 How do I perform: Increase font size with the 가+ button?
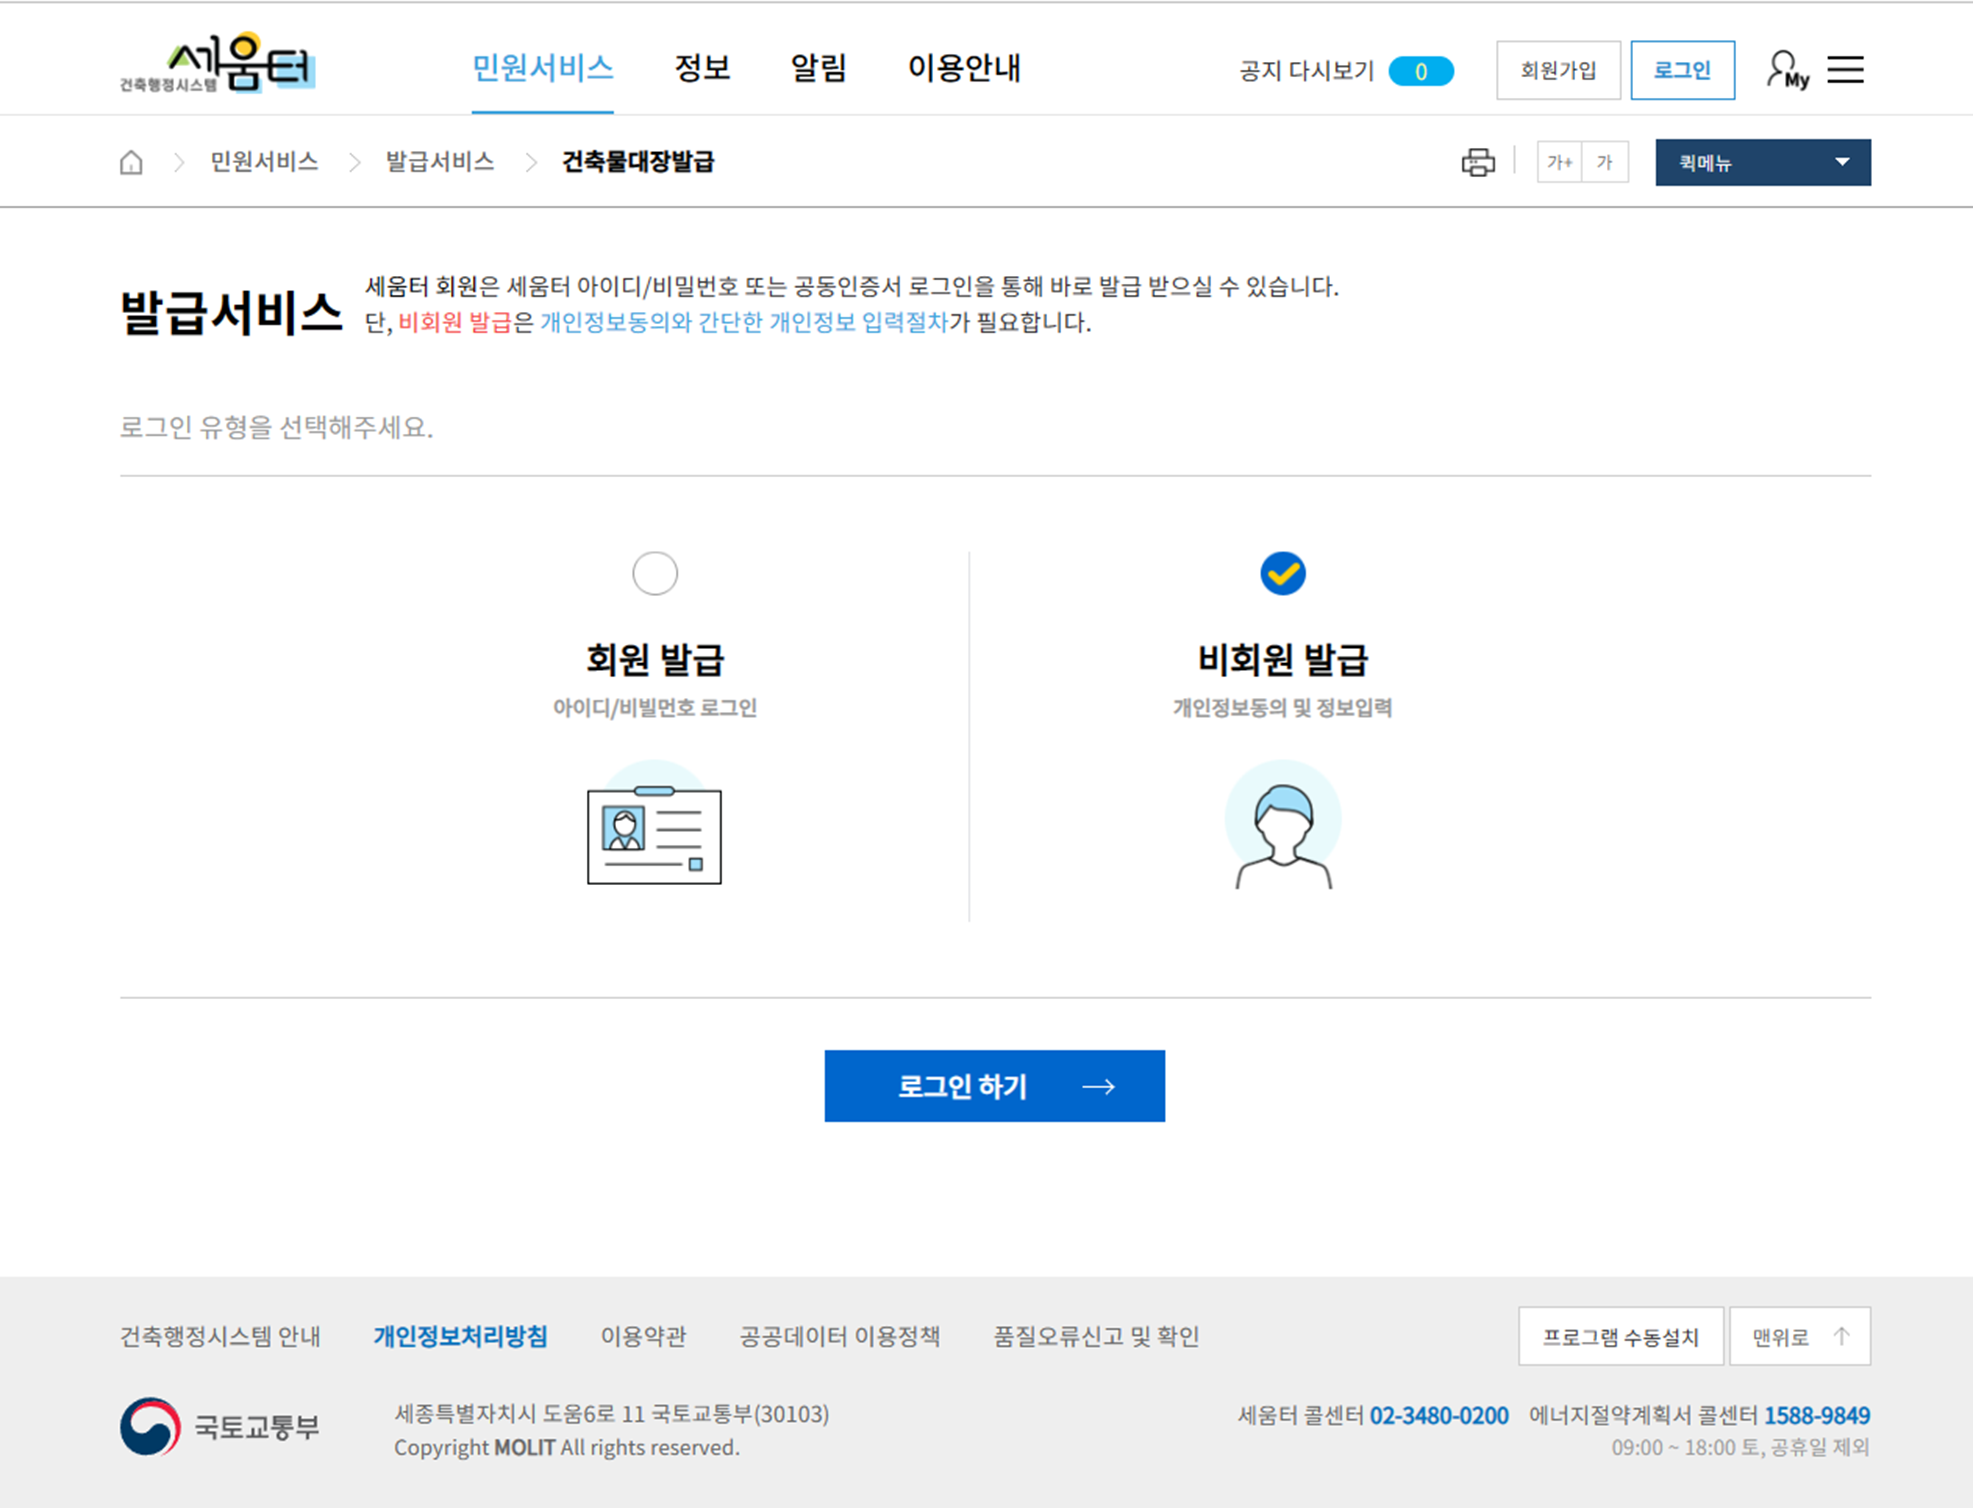pyautogui.click(x=1559, y=162)
